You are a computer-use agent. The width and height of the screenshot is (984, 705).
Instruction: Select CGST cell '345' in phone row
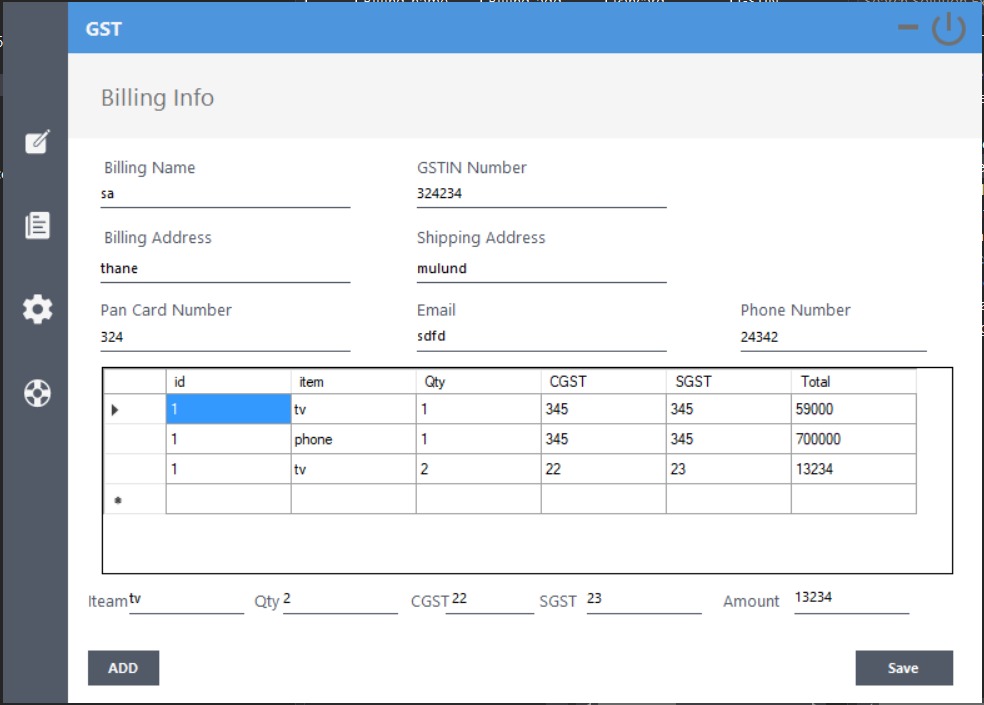pos(603,439)
